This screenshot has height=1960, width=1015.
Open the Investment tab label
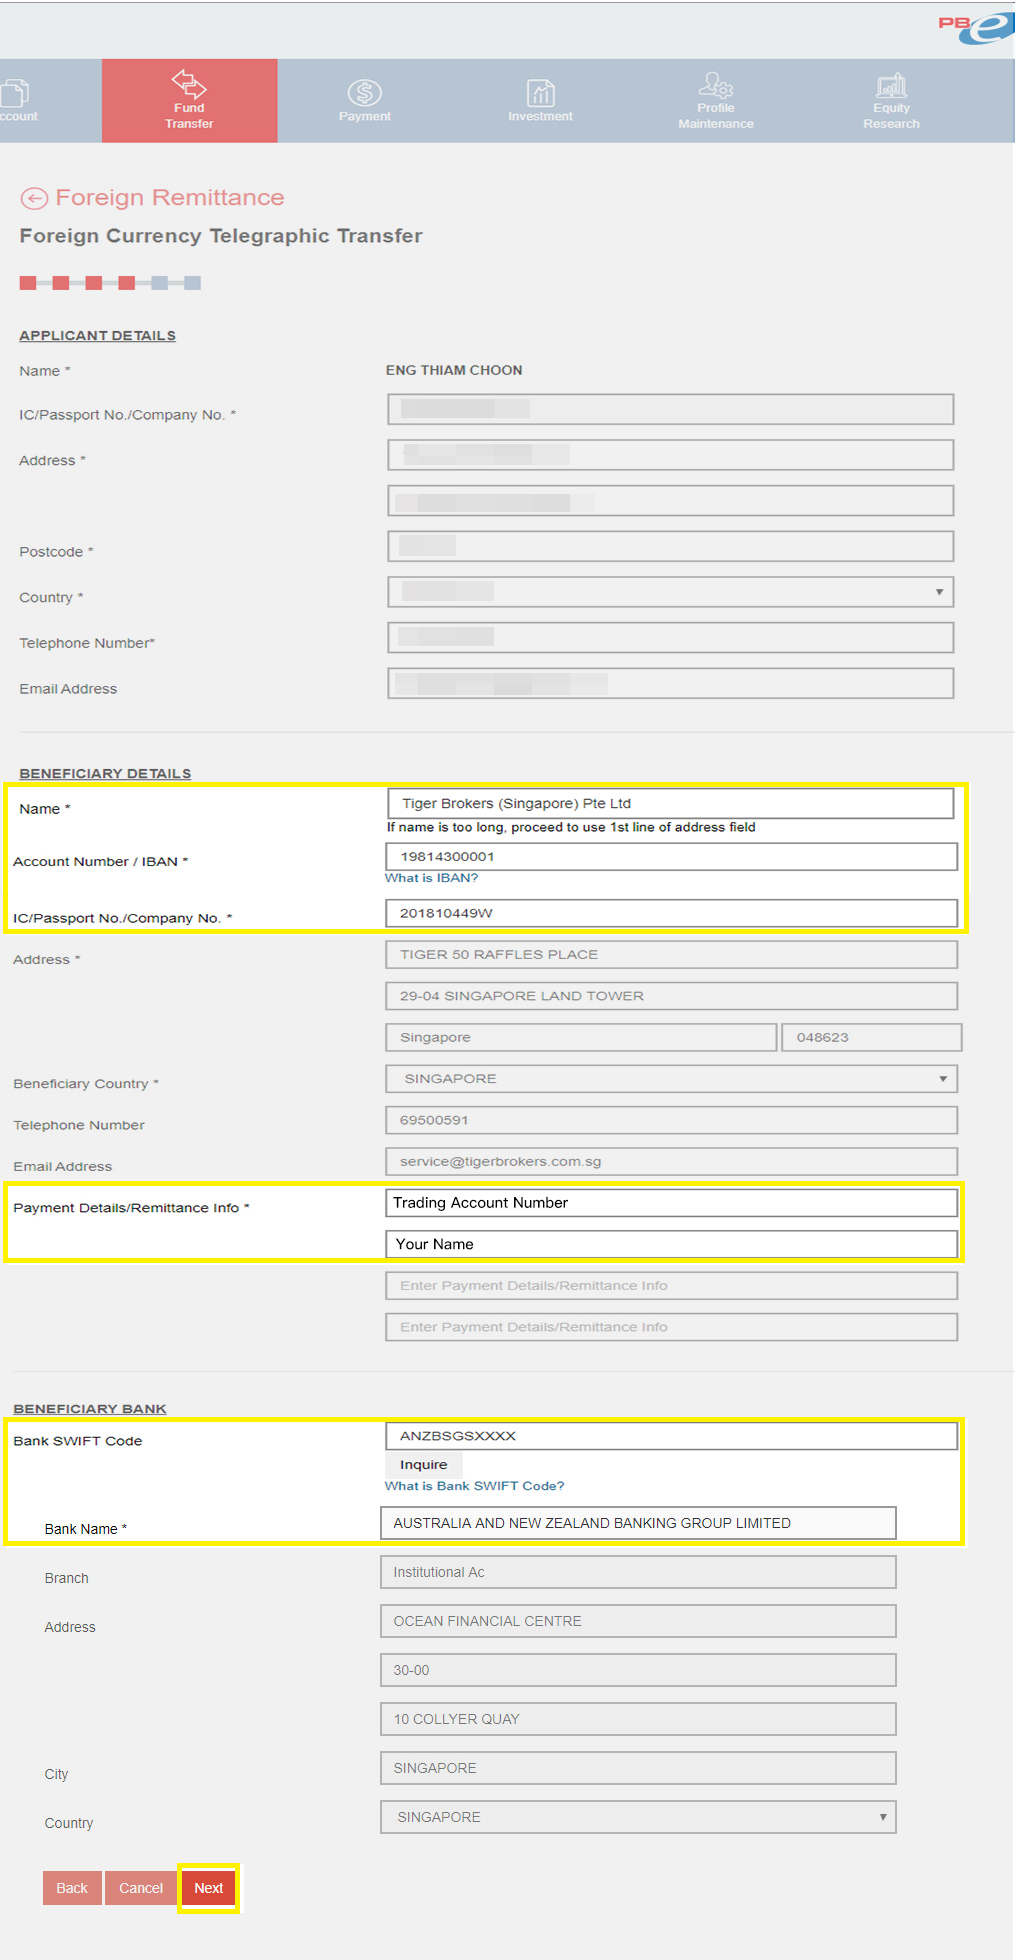coord(541,117)
